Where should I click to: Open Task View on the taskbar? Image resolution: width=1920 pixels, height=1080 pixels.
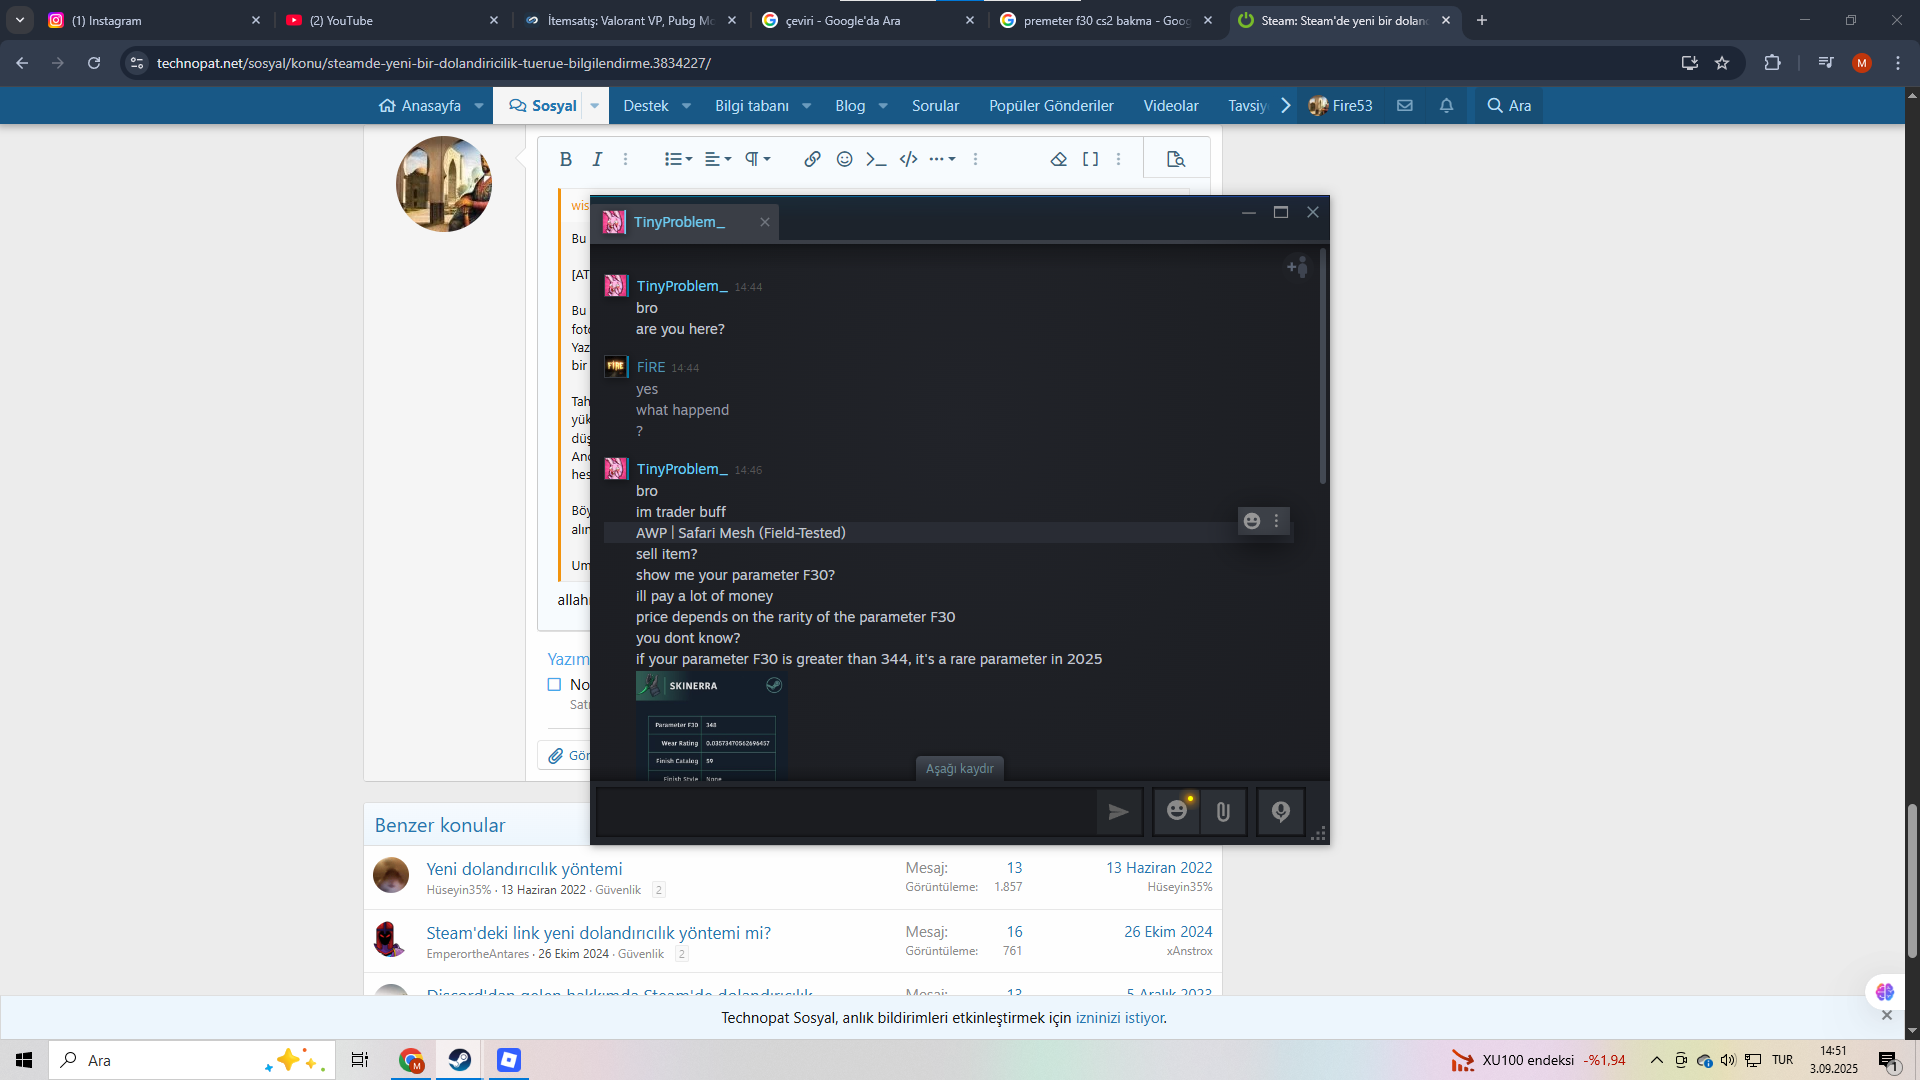[360, 1060]
